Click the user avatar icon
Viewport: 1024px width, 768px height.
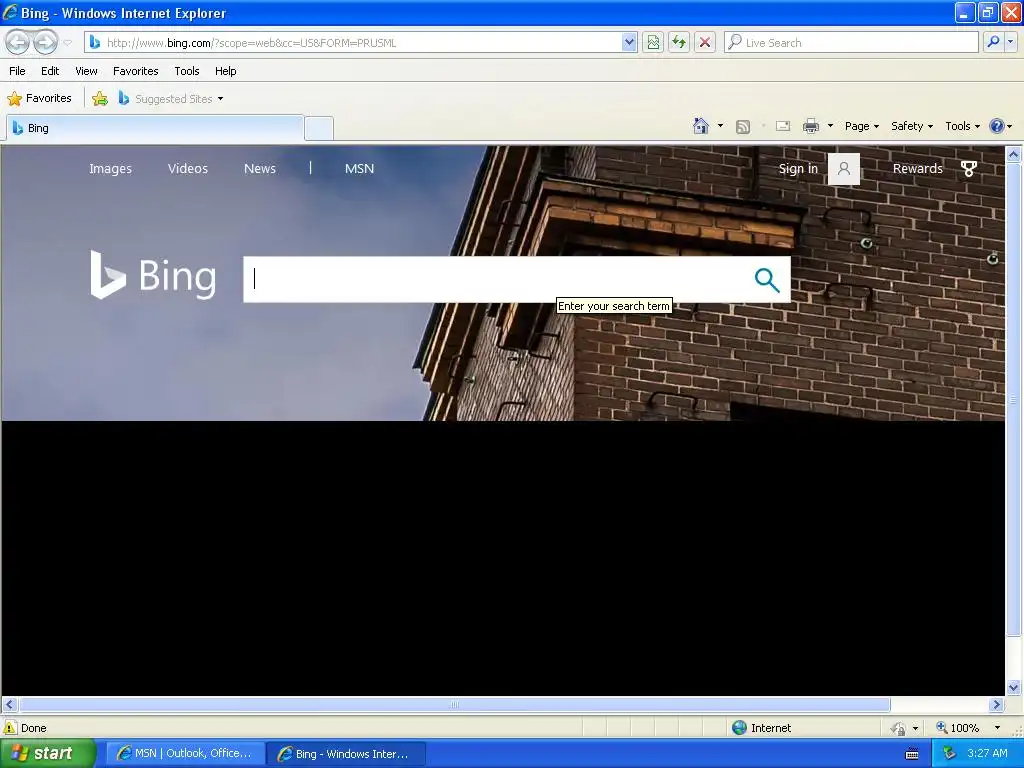(x=844, y=169)
